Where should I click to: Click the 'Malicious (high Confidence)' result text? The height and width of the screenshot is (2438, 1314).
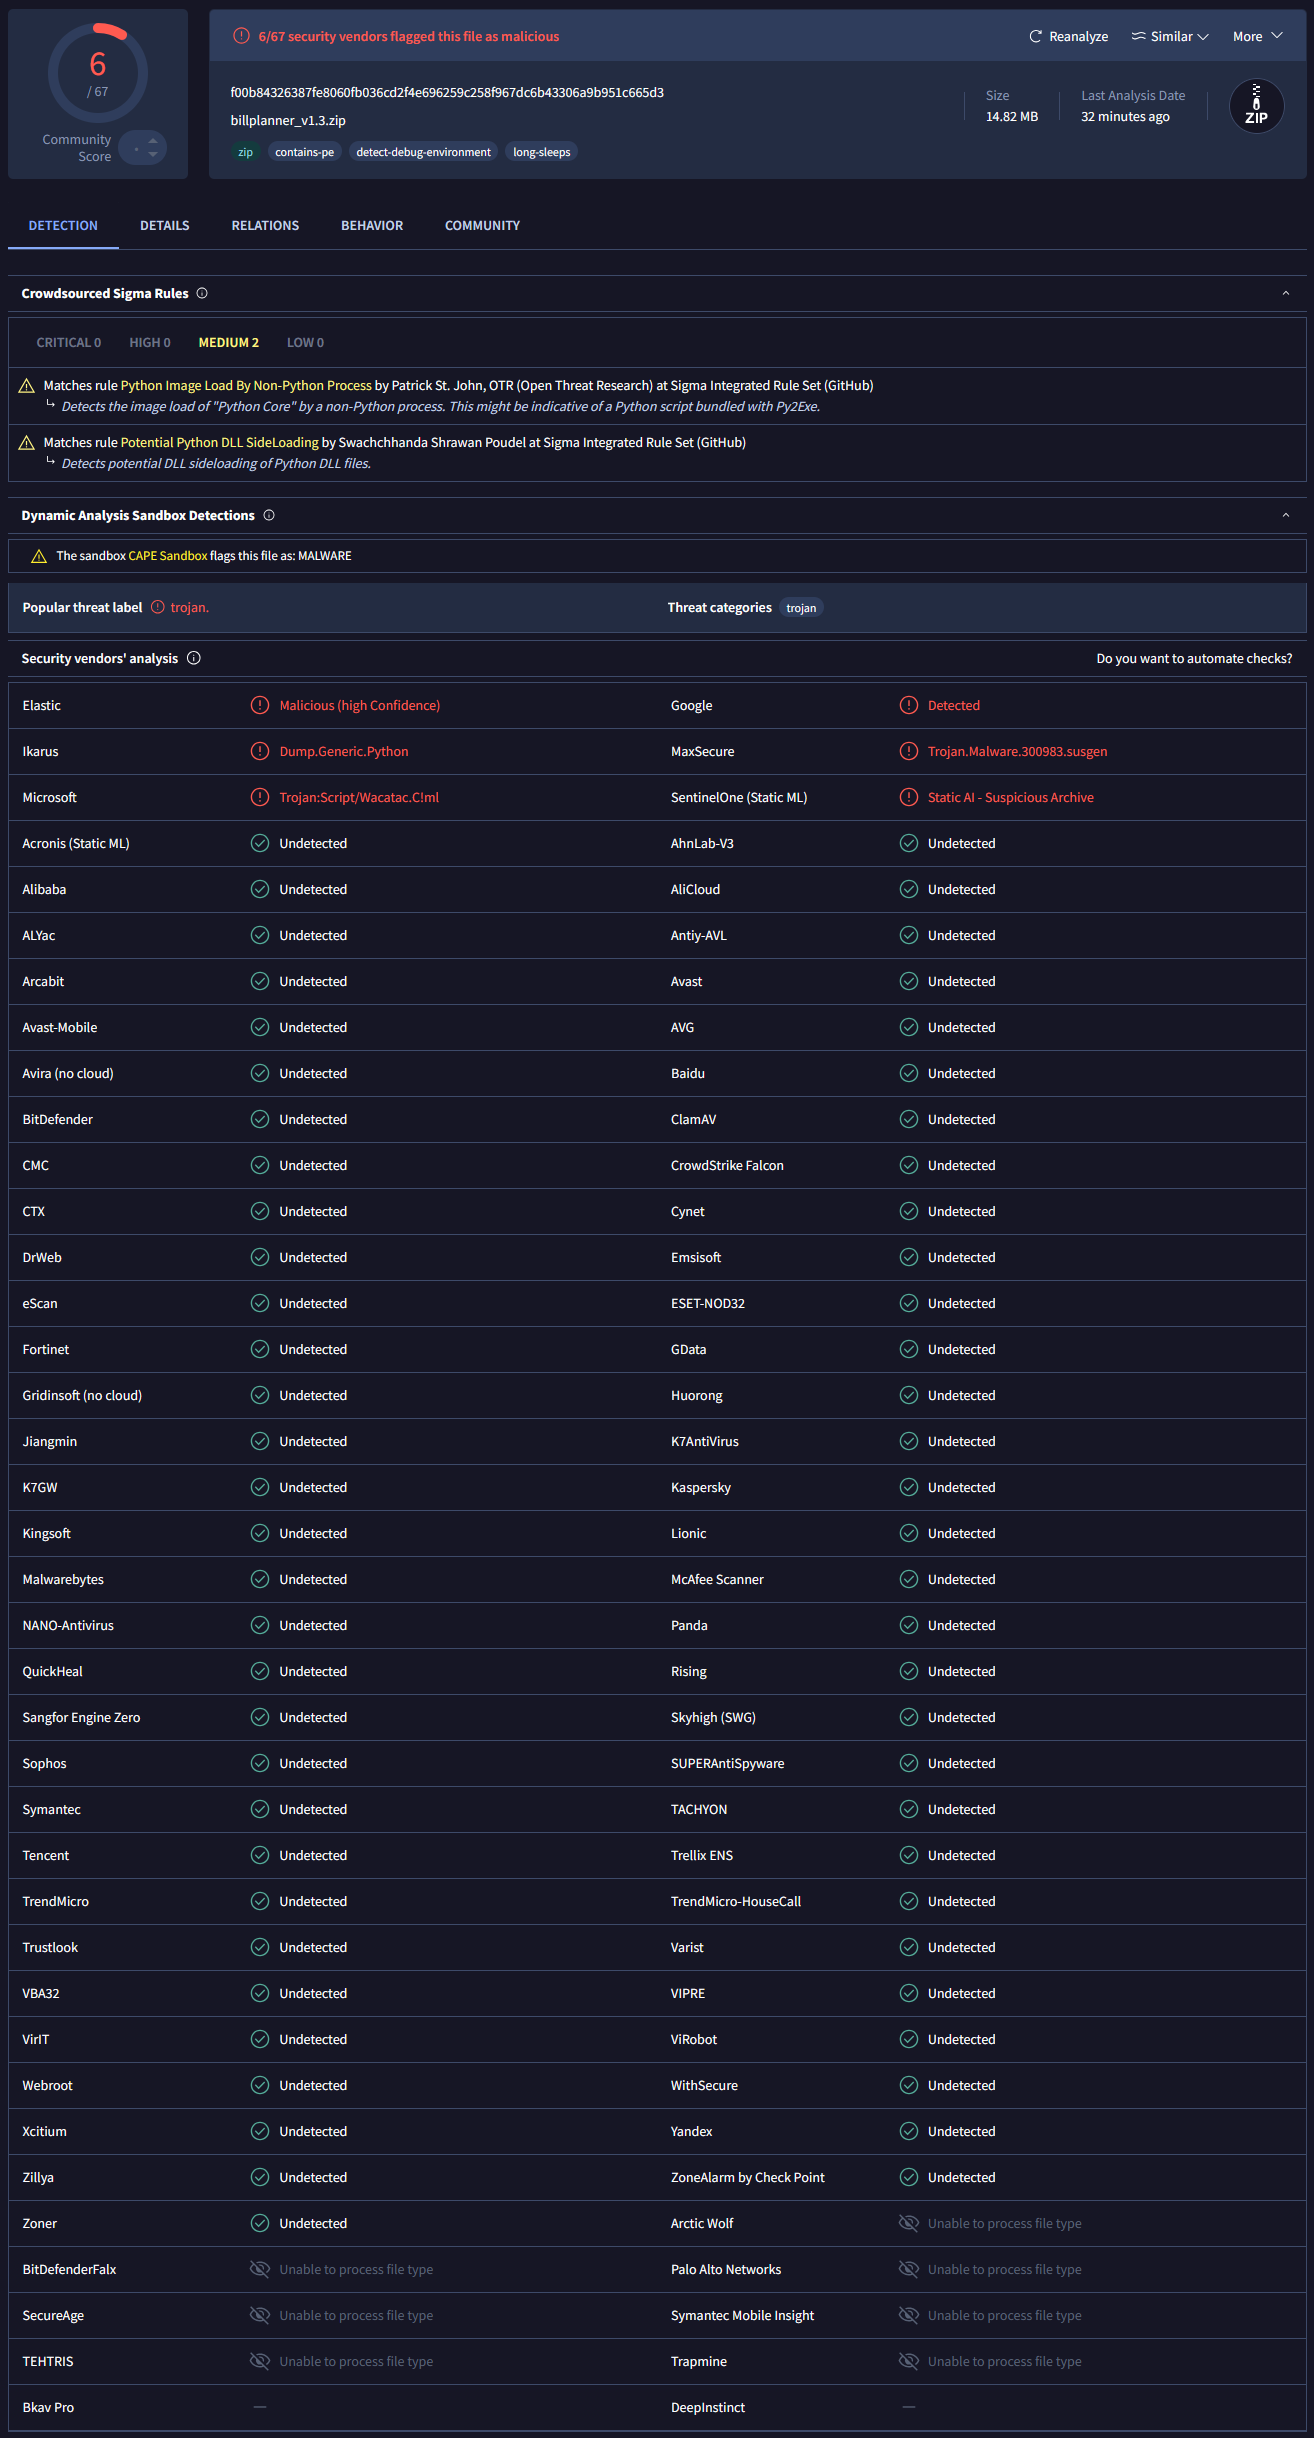359,705
